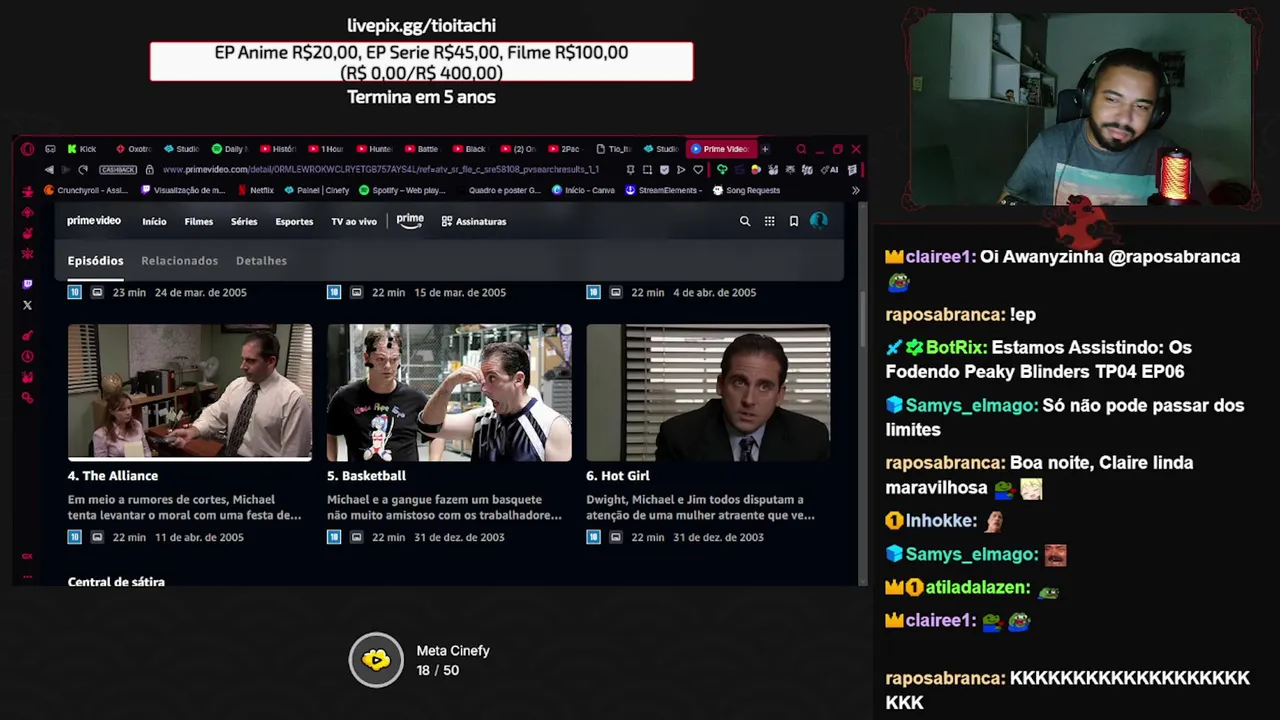The image size is (1280, 720).
Task: Open Séries in Prime Video nav
Action: [244, 221]
